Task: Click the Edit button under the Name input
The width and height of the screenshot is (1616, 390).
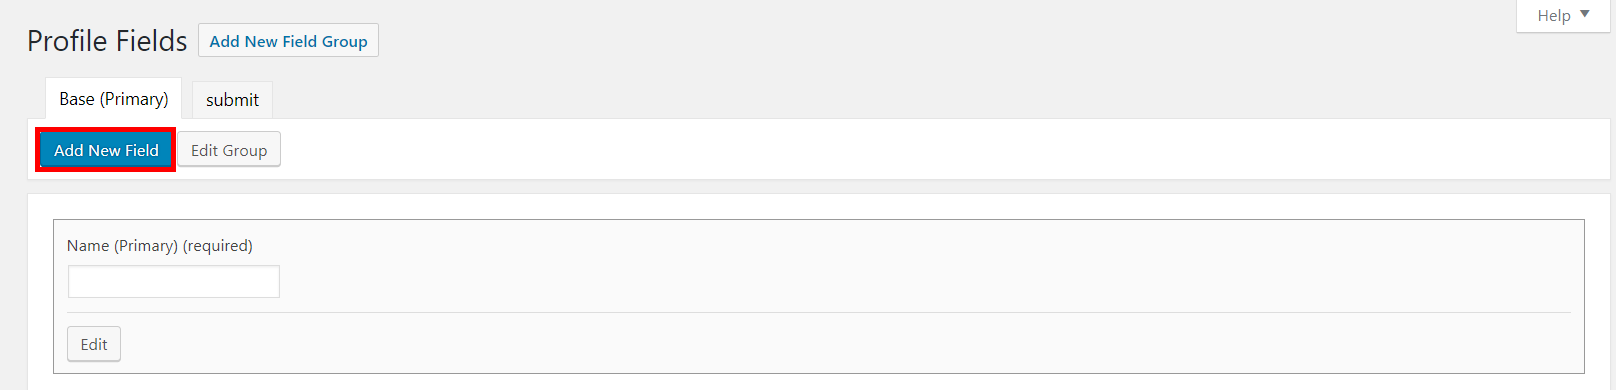Action: (94, 344)
